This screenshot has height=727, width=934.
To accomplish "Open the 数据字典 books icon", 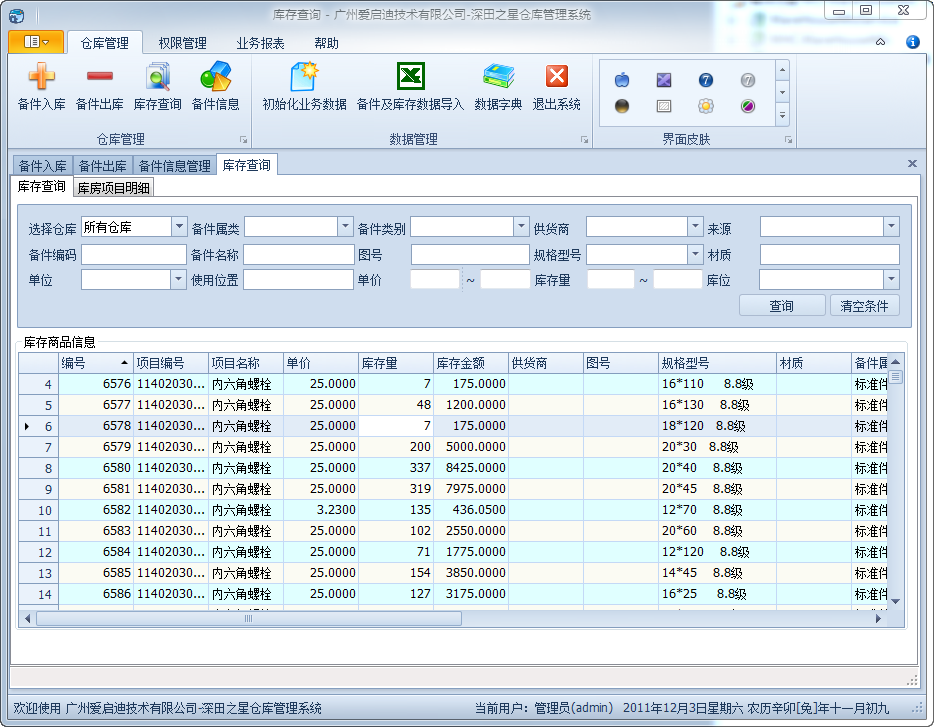I will tap(498, 76).
